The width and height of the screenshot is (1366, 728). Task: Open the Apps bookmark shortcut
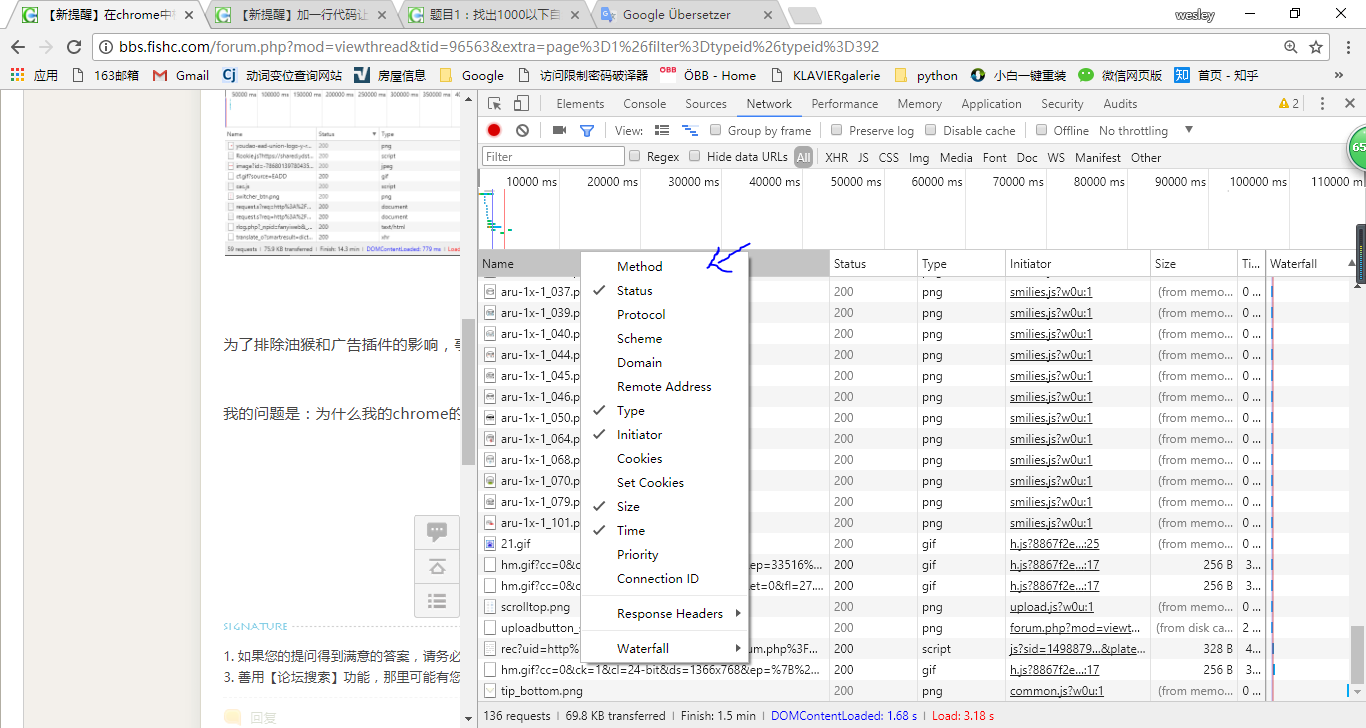click(x=34, y=75)
